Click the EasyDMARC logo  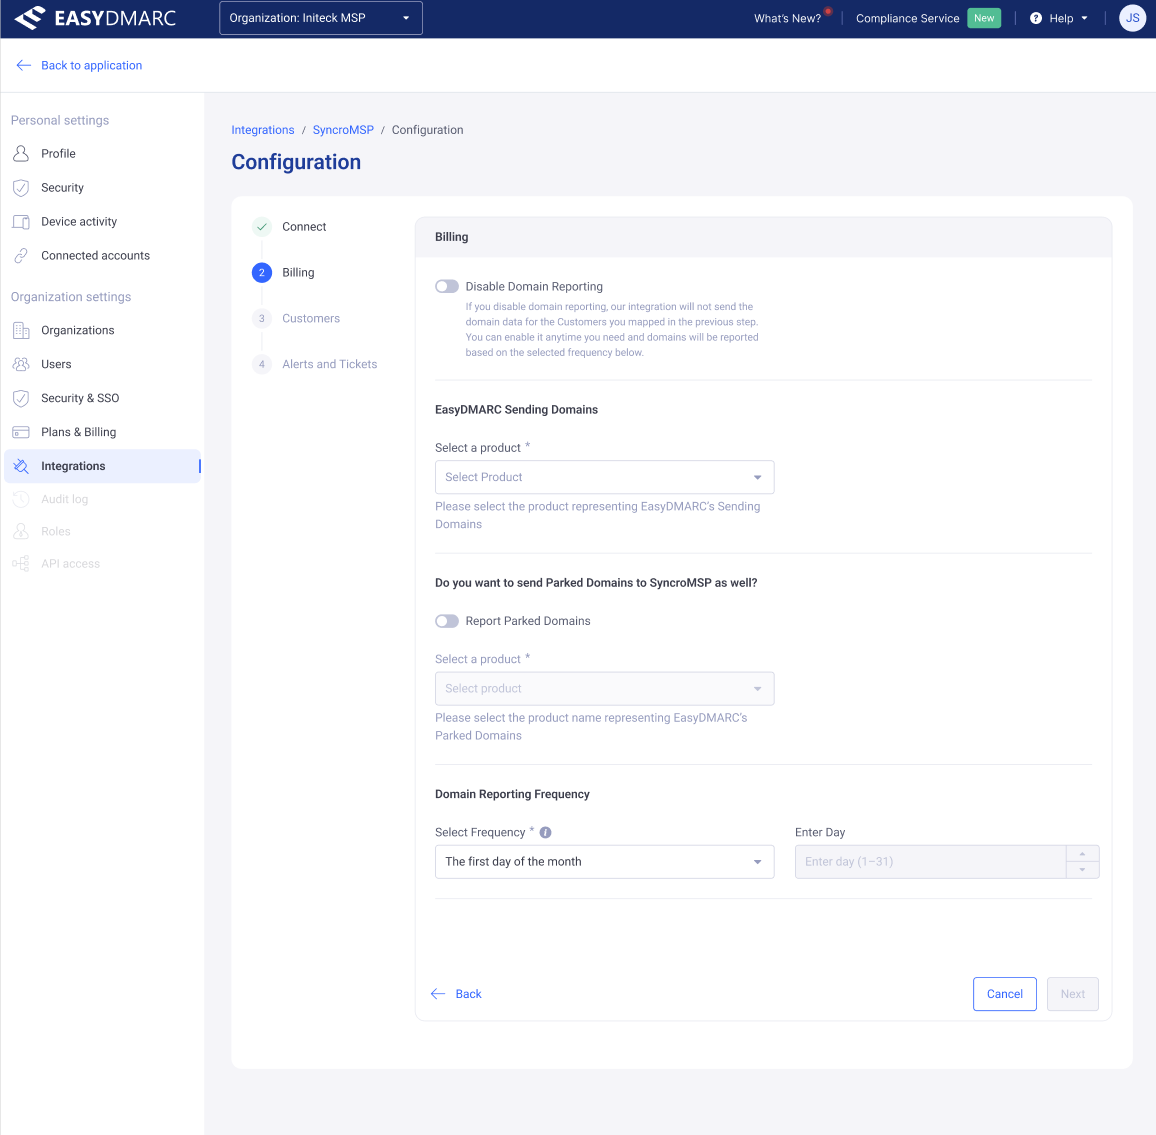tap(95, 18)
